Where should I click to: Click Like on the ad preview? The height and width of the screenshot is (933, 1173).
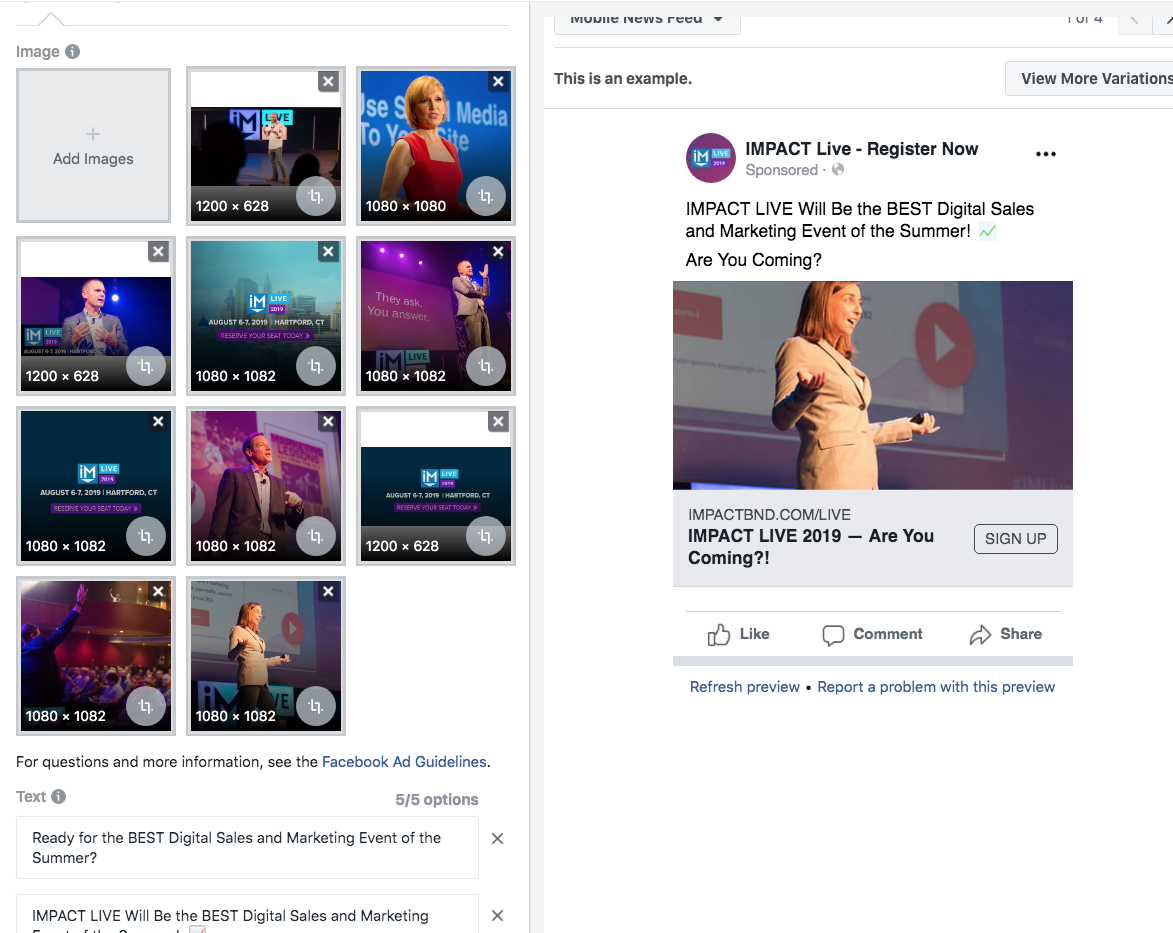click(x=738, y=634)
